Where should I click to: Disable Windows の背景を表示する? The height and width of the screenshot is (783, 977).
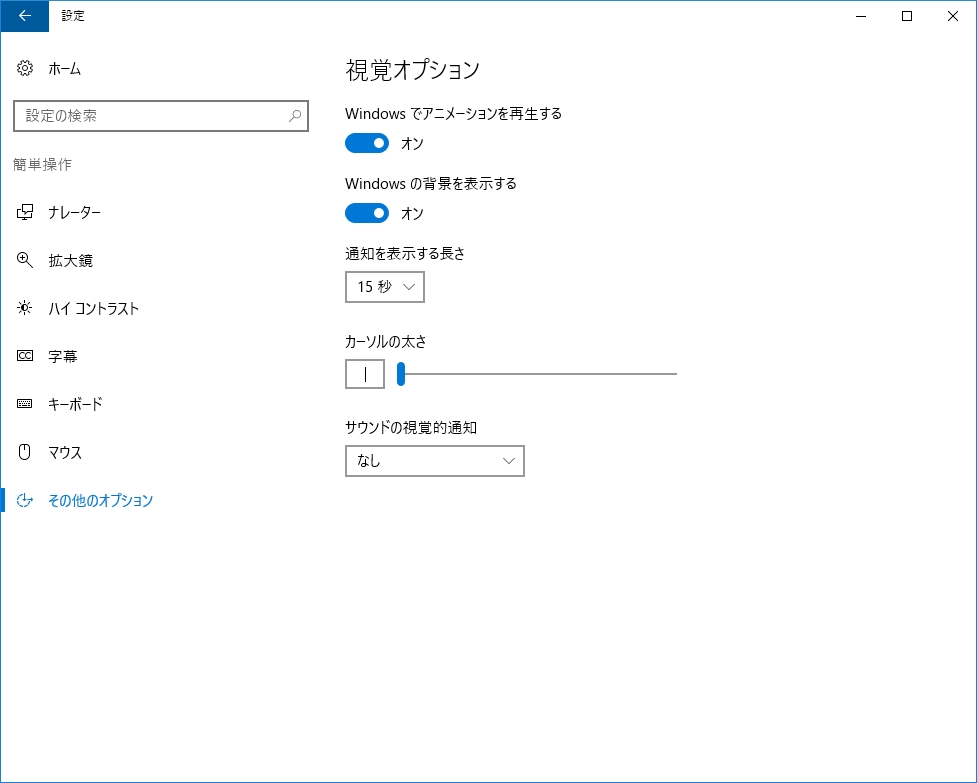[x=366, y=213]
